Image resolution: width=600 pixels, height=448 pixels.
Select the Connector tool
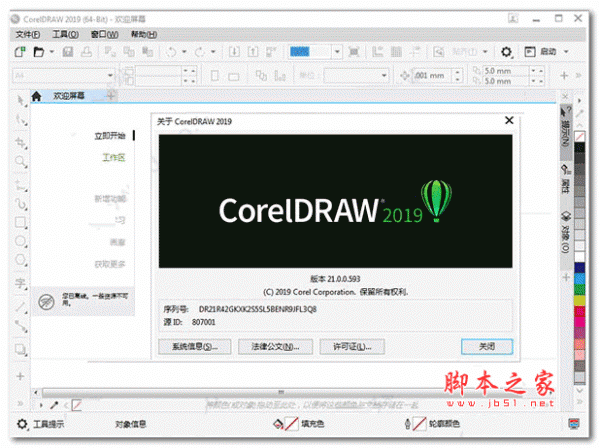point(21,326)
